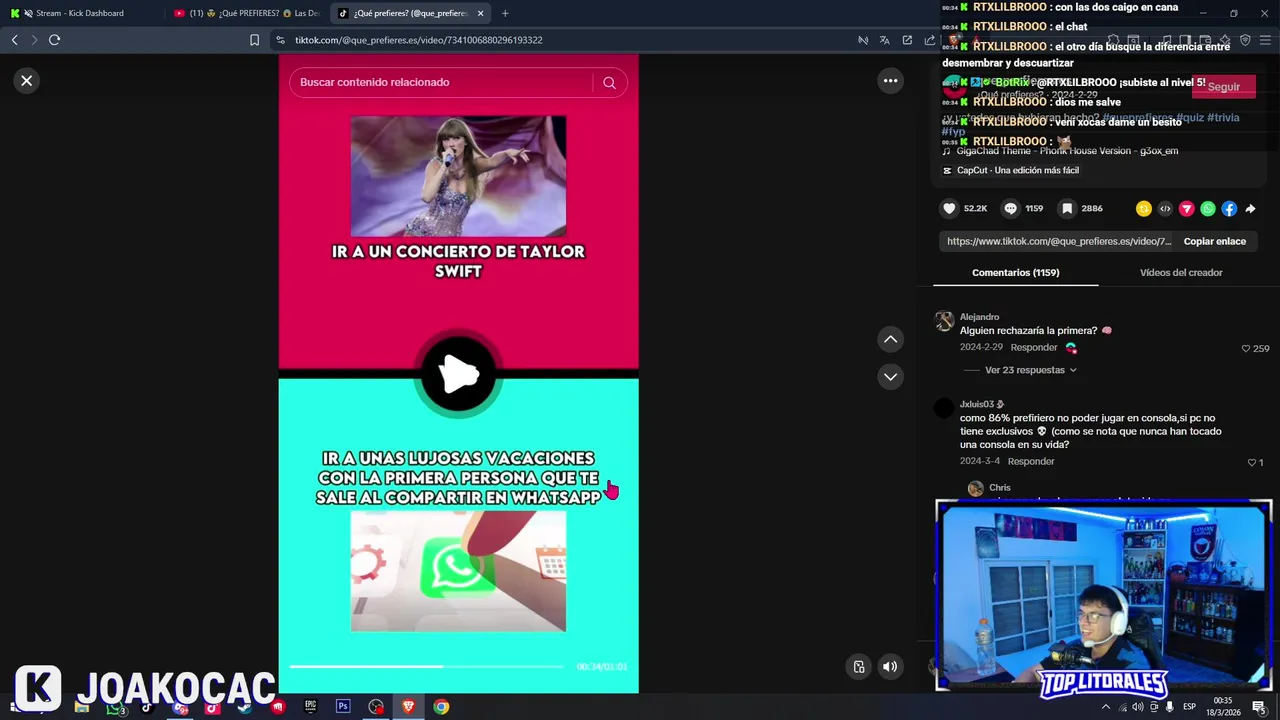Open the notification center in system tray

(1259, 707)
